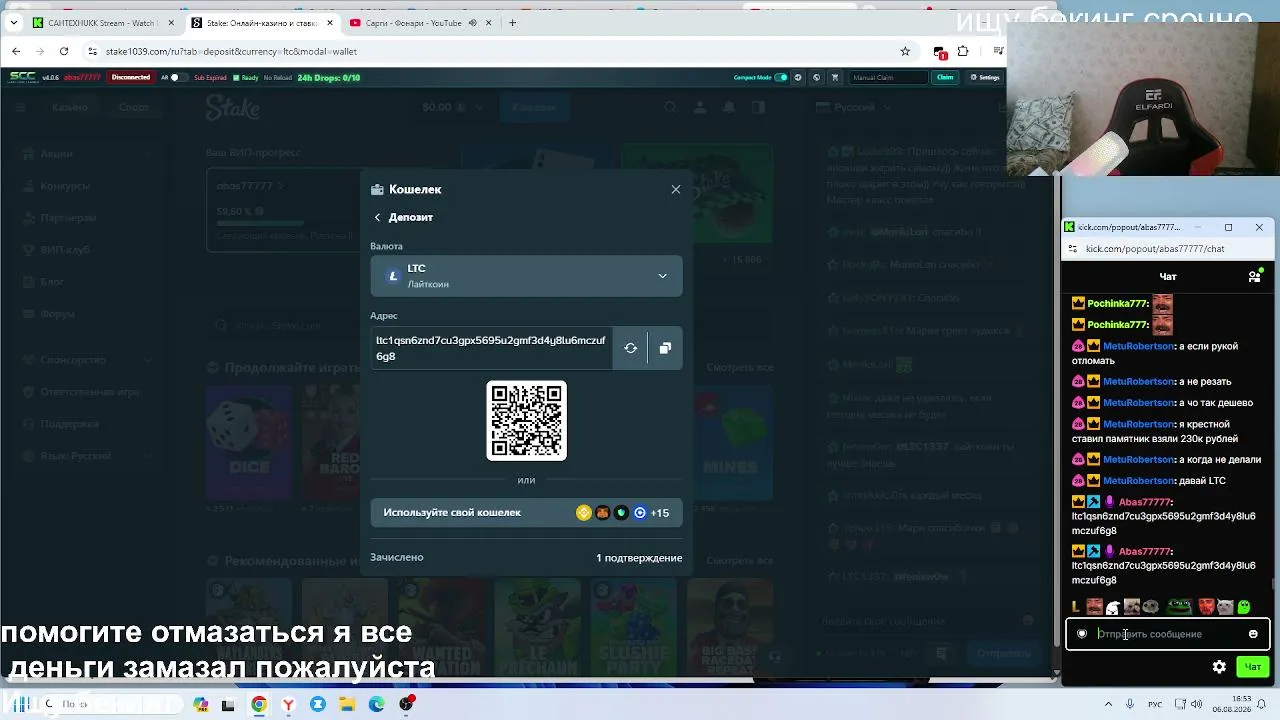
Task: Generate a new deposit address with refresh icon
Action: [630, 348]
